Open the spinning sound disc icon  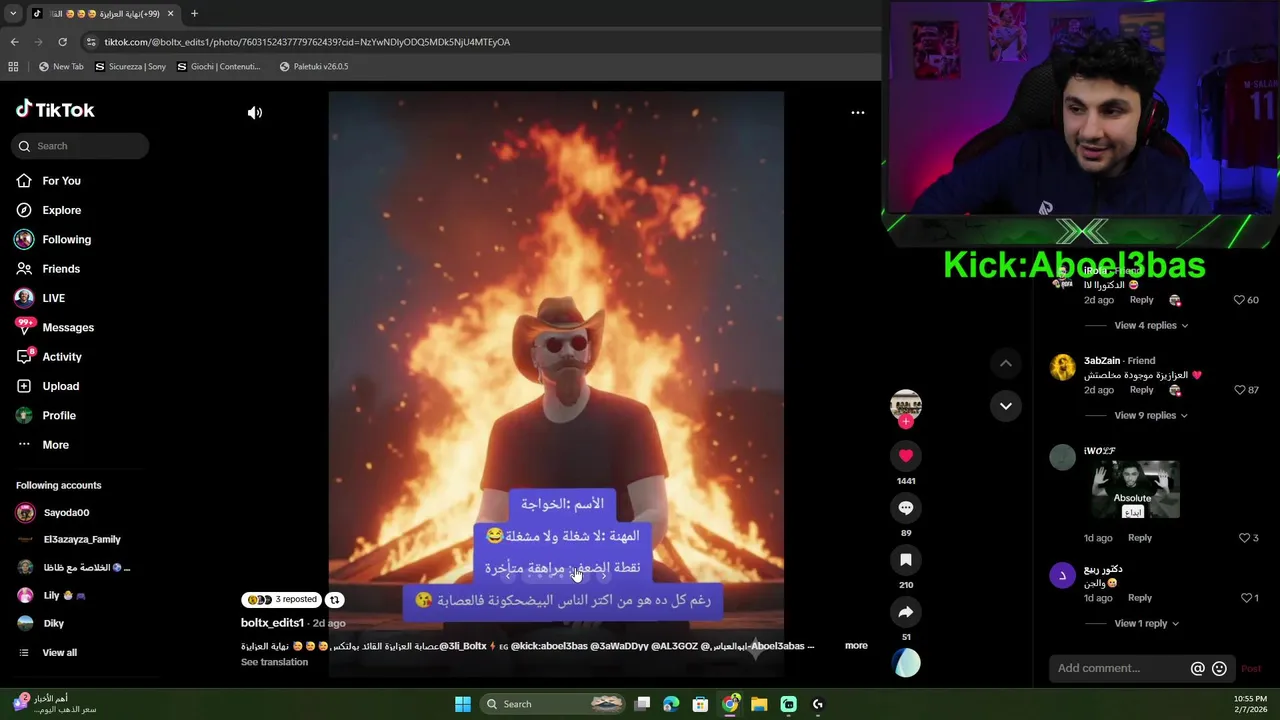pyautogui.click(x=906, y=663)
